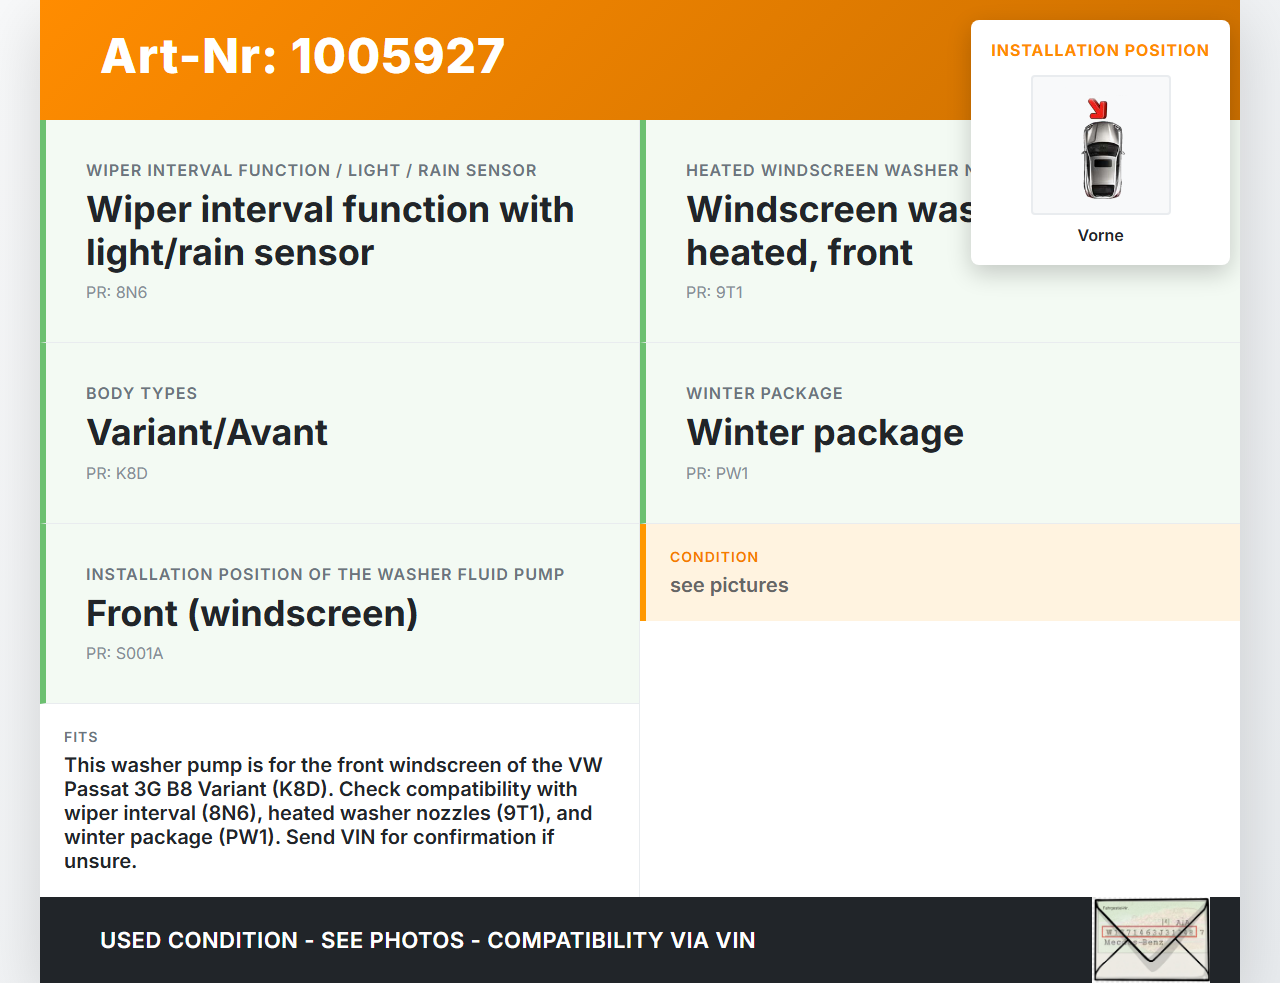Viewport: 1280px width, 983px height.
Task: Select the Variant/Avant body type
Action: pos(207,432)
